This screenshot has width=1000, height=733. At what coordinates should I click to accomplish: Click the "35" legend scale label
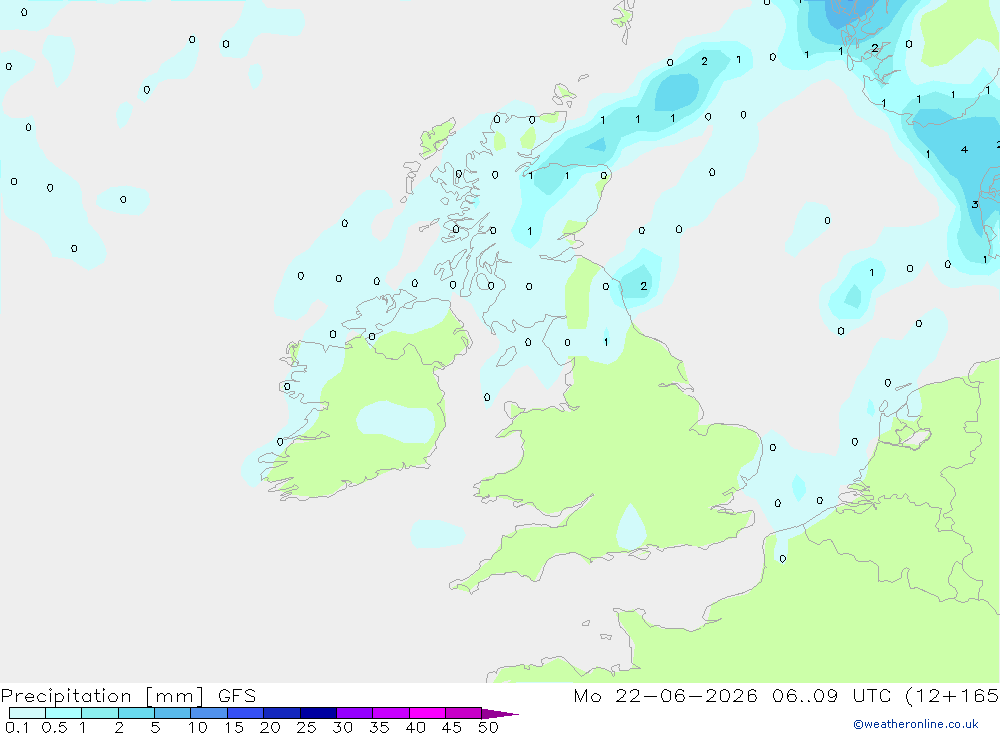tap(379, 727)
